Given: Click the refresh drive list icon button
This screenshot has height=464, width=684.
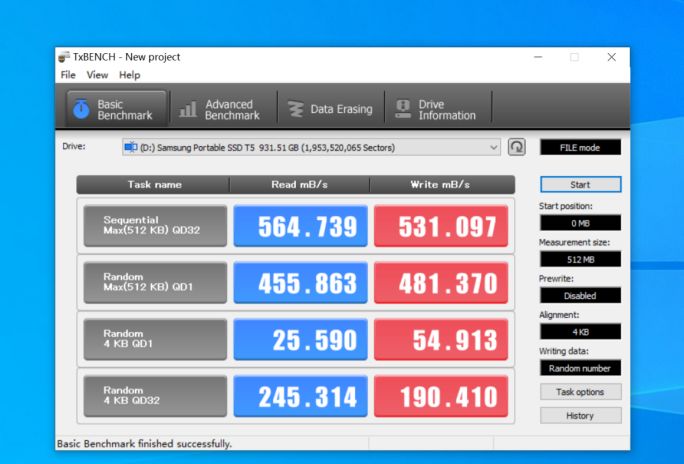Looking at the screenshot, I should tap(516, 147).
